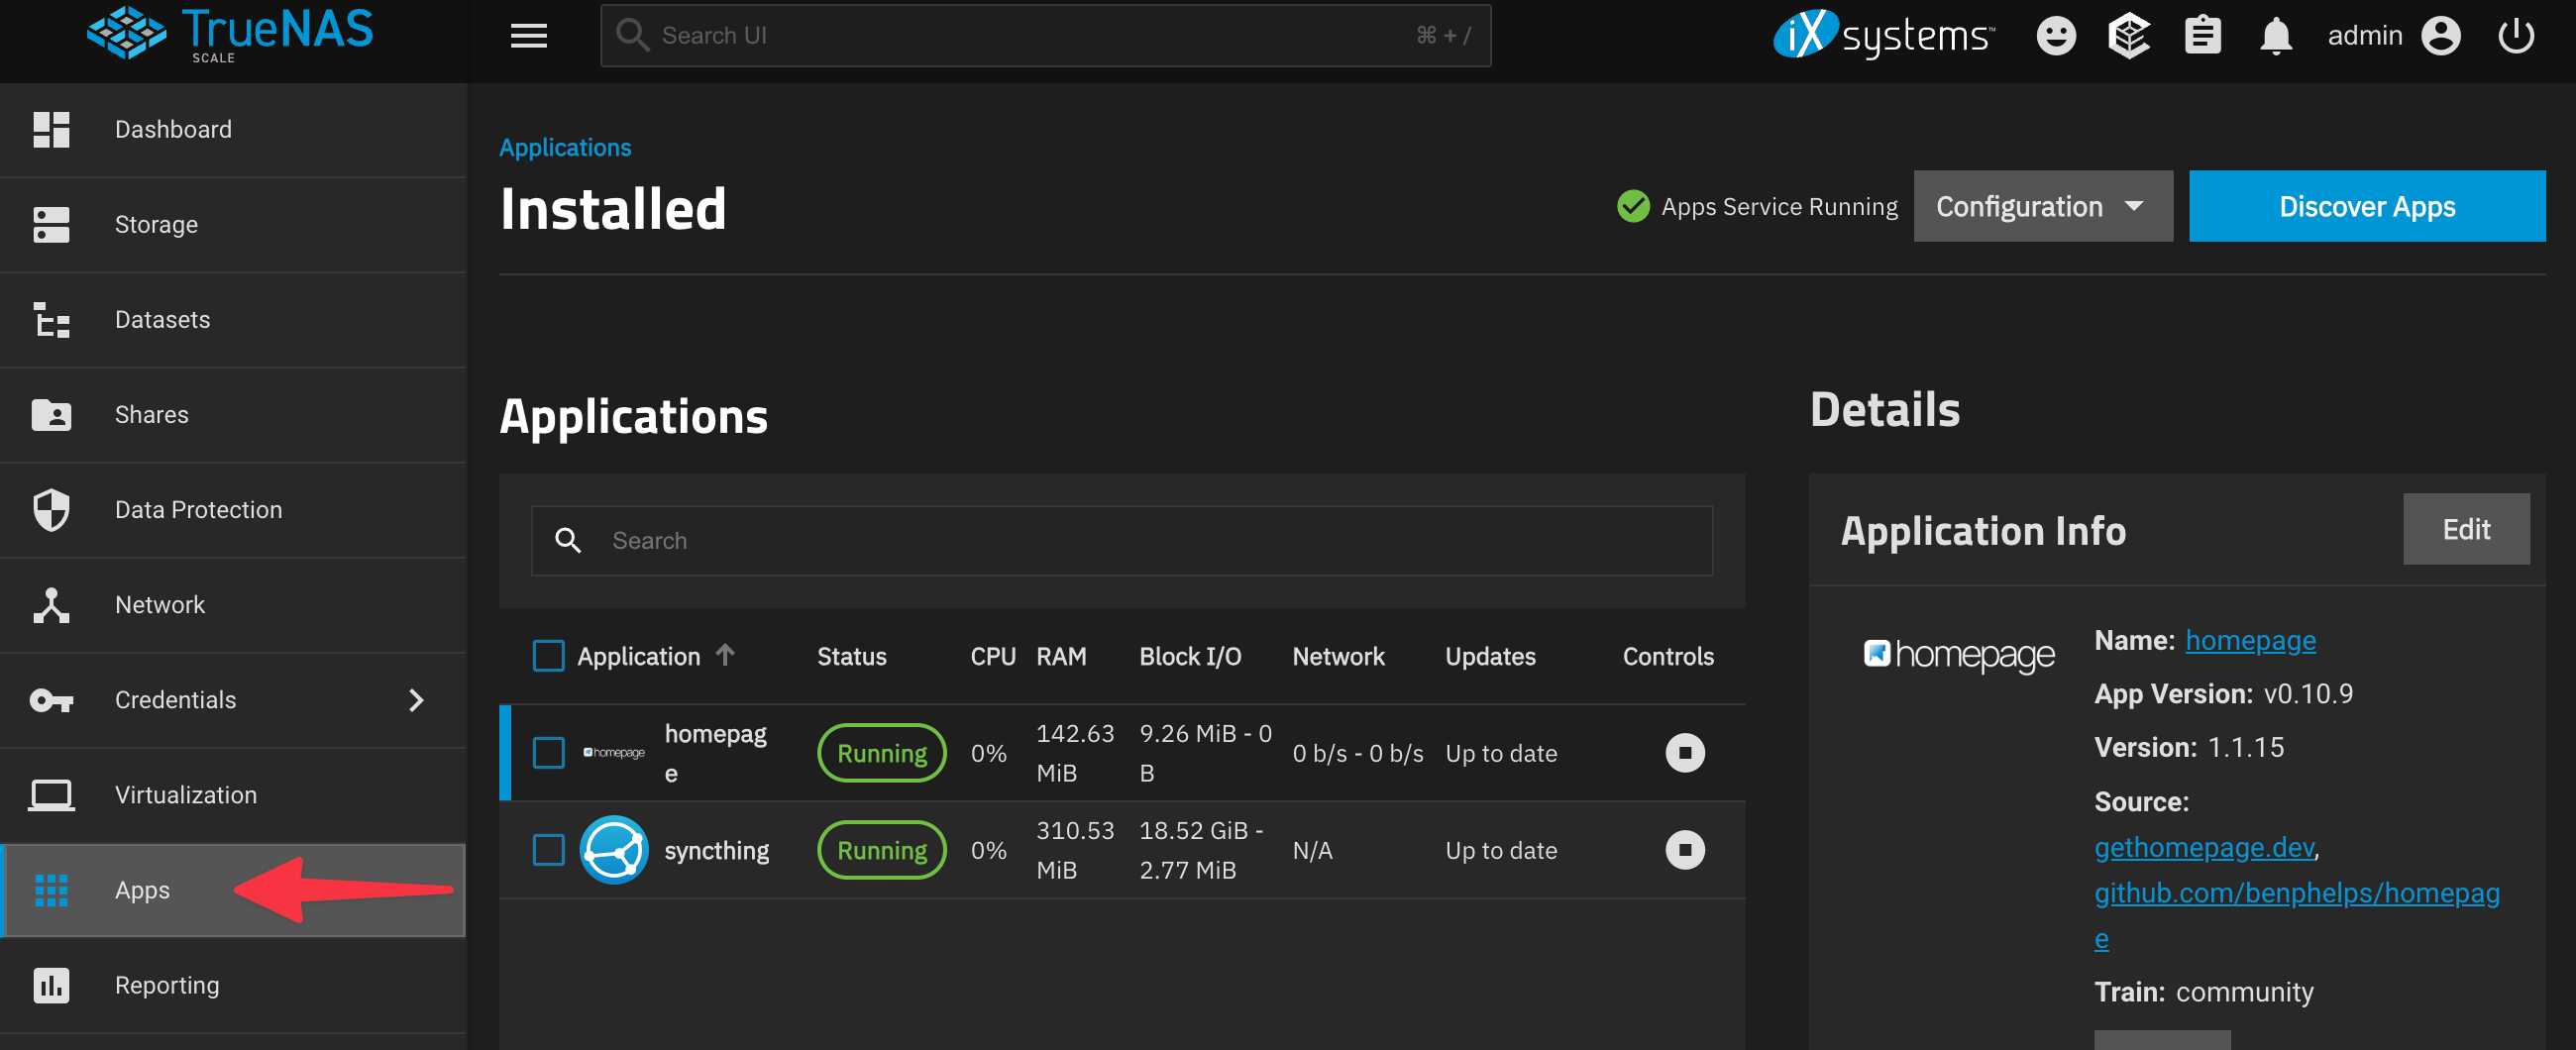The height and width of the screenshot is (1050, 2576).
Task: Send feedback using the smiley face icon
Action: click(2056, 35)
